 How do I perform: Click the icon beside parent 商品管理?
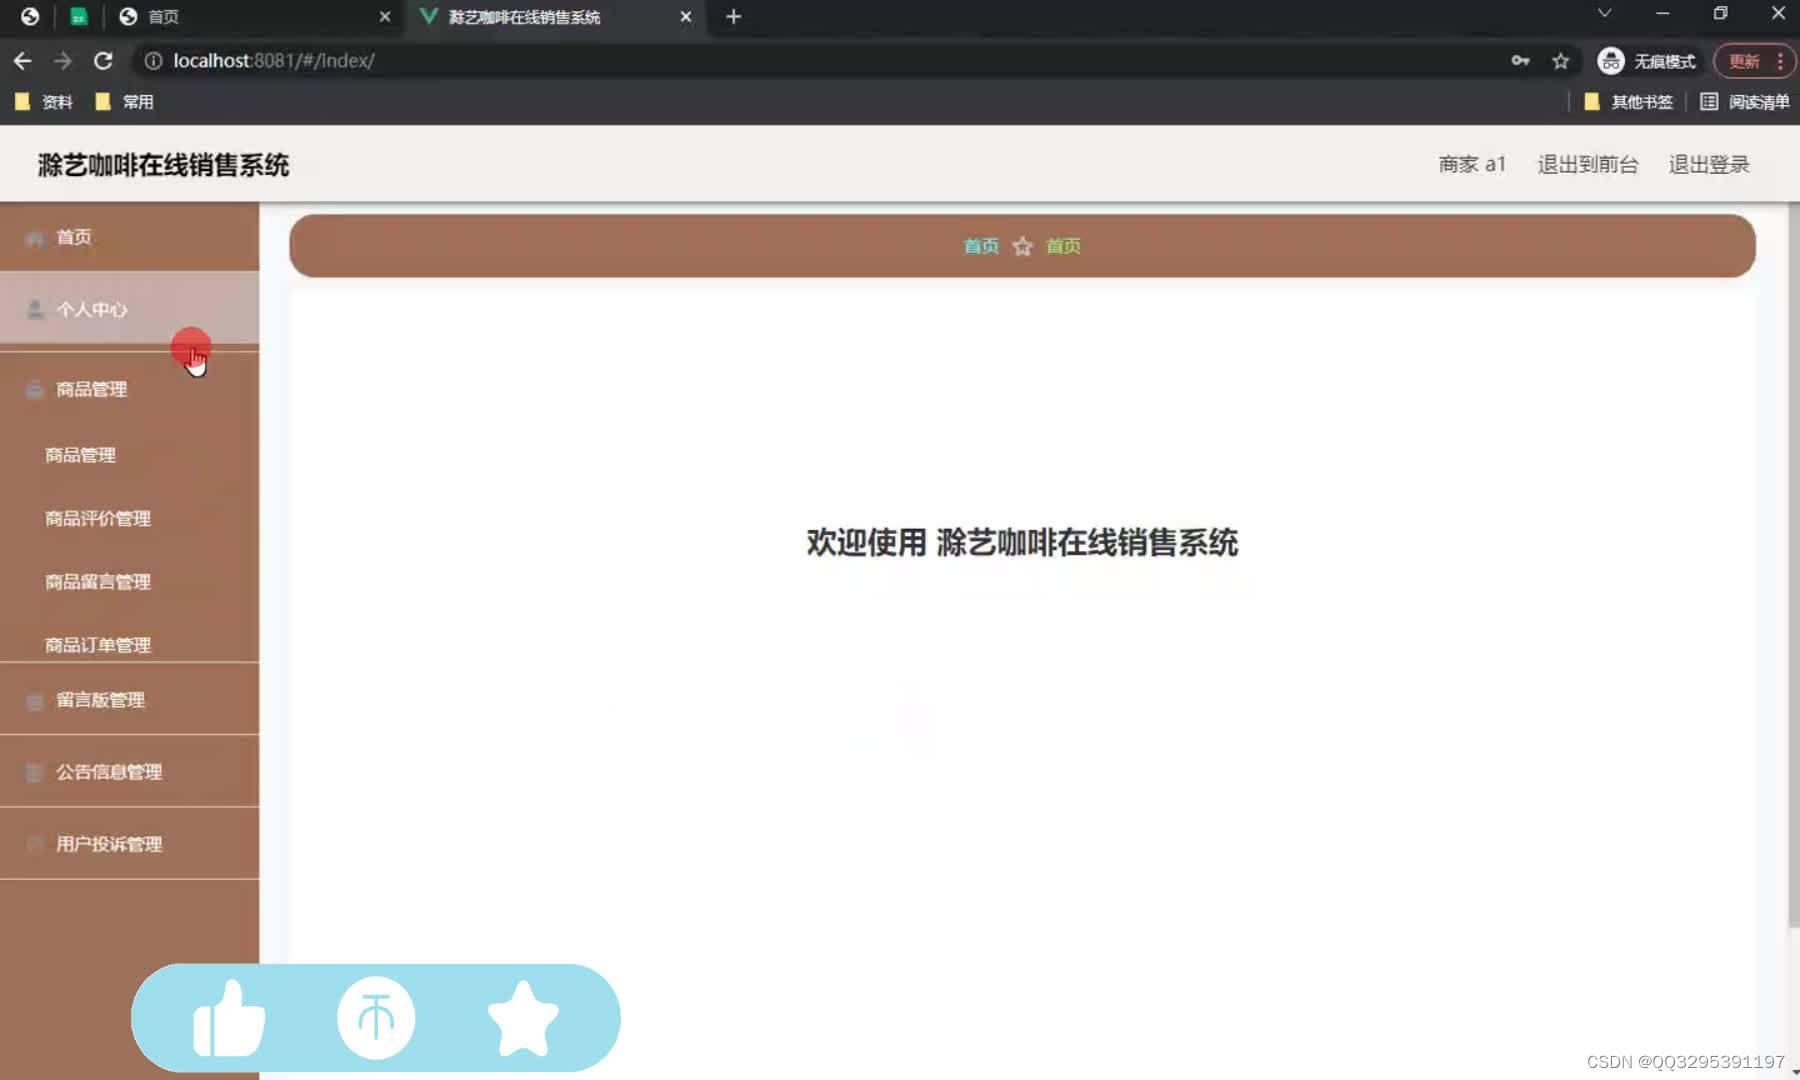coord(35,389)
